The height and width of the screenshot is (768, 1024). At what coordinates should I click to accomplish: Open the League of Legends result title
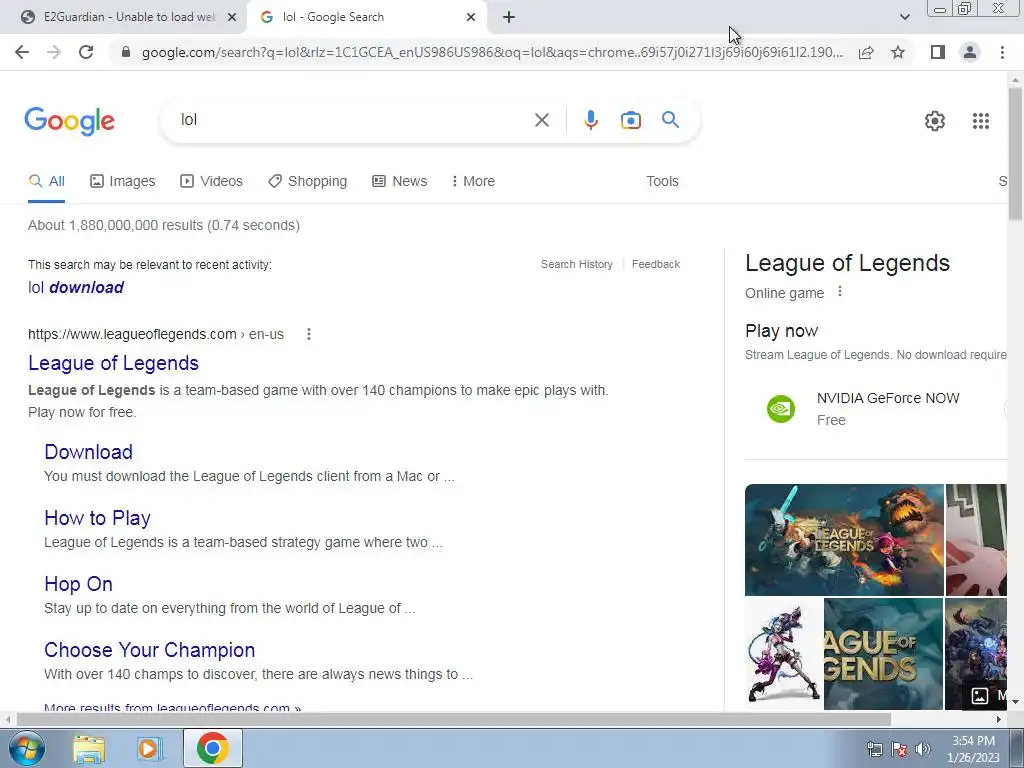(114, 363)
